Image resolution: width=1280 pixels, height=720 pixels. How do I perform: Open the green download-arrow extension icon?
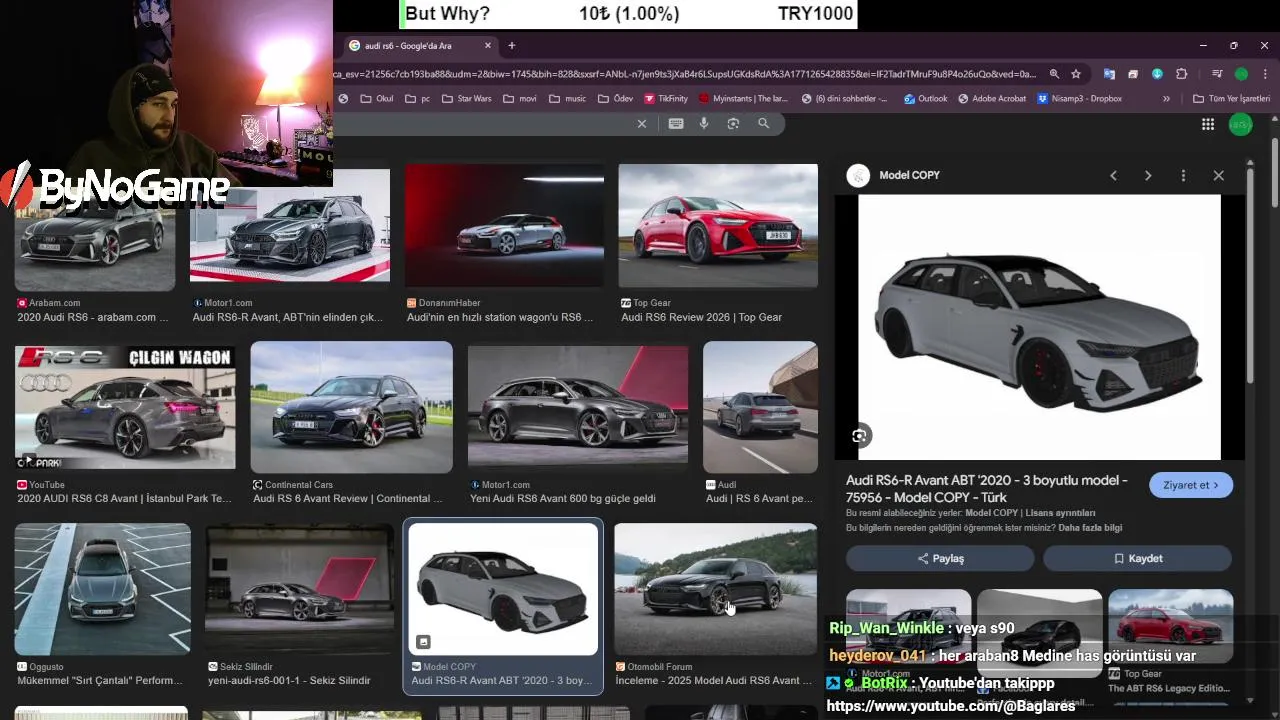[x=1157, y=74]
